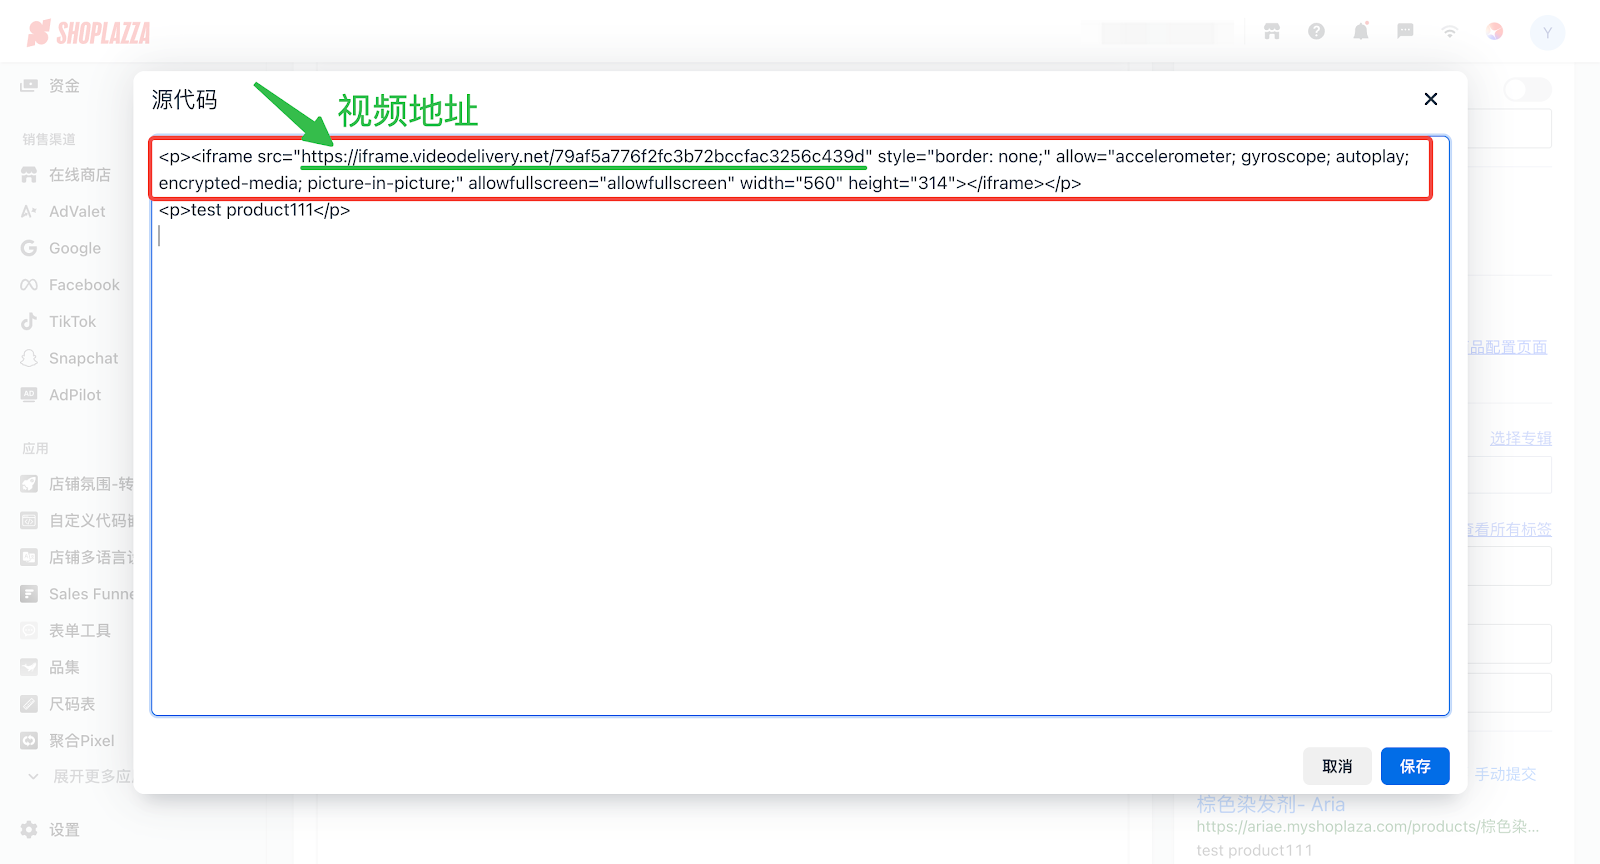Open the TikTok sales channel
The image size is (1600, 864).
(72, 322)
